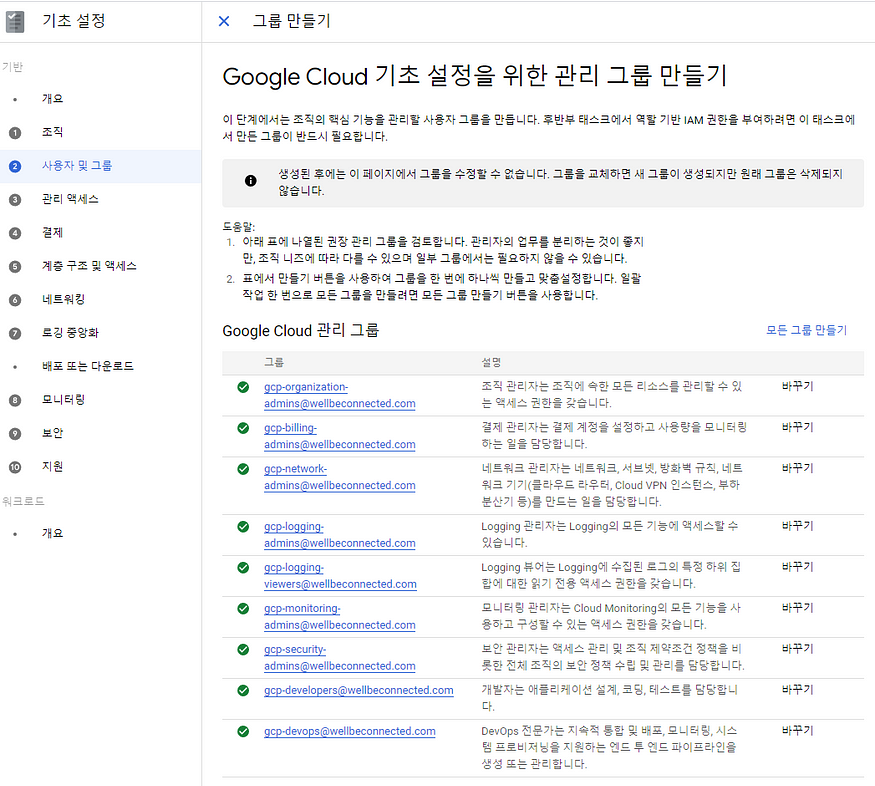Viewport: 875px width, 786px height.
Task: Click the 그룹 만들기 panel title
Action: tap(292, 21)
